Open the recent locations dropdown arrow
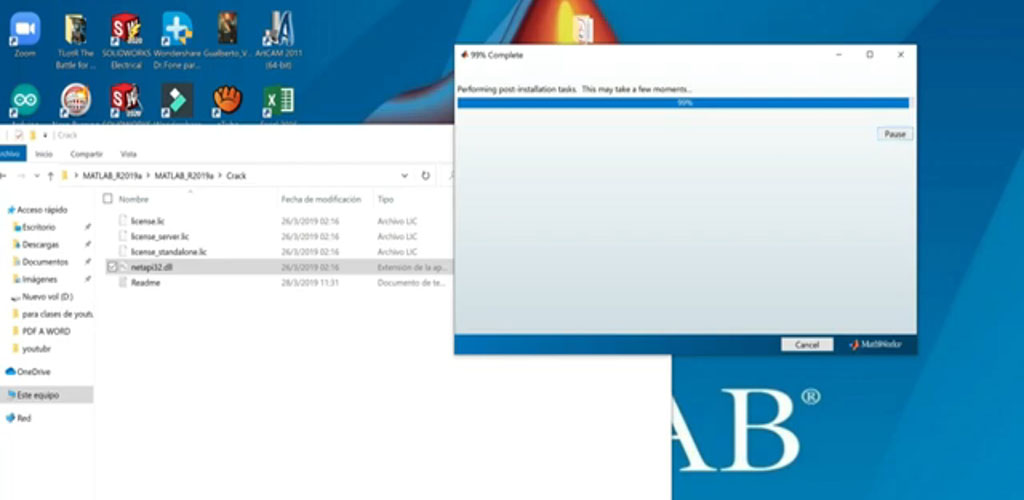The image size is (1024, 500). pyautogui.click(x=37, y=176)
